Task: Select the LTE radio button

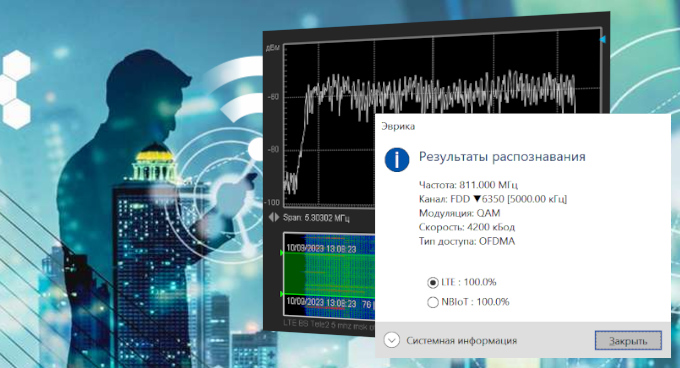Action: click(432, 283)
